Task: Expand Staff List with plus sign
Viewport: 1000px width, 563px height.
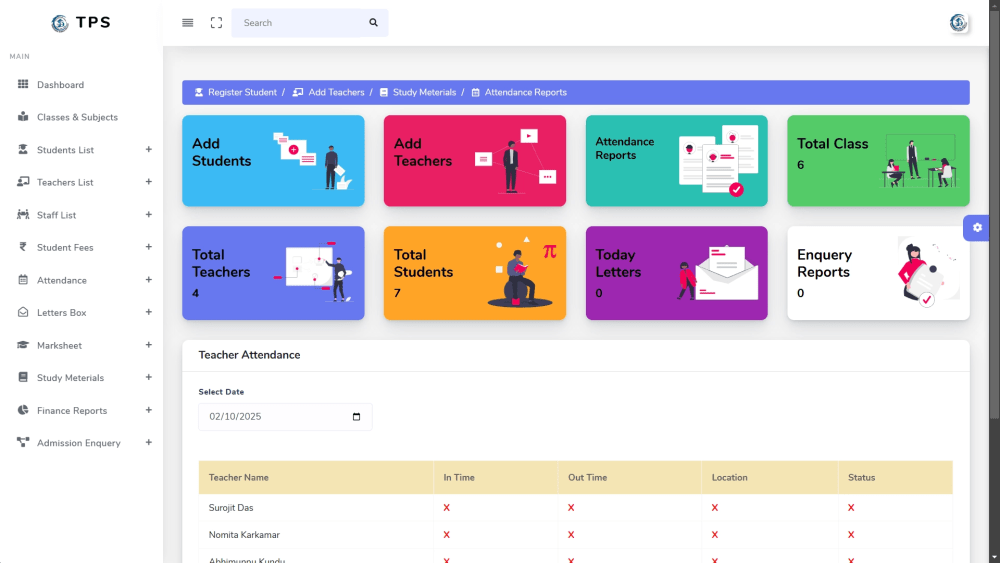Action: click(149, 214)
